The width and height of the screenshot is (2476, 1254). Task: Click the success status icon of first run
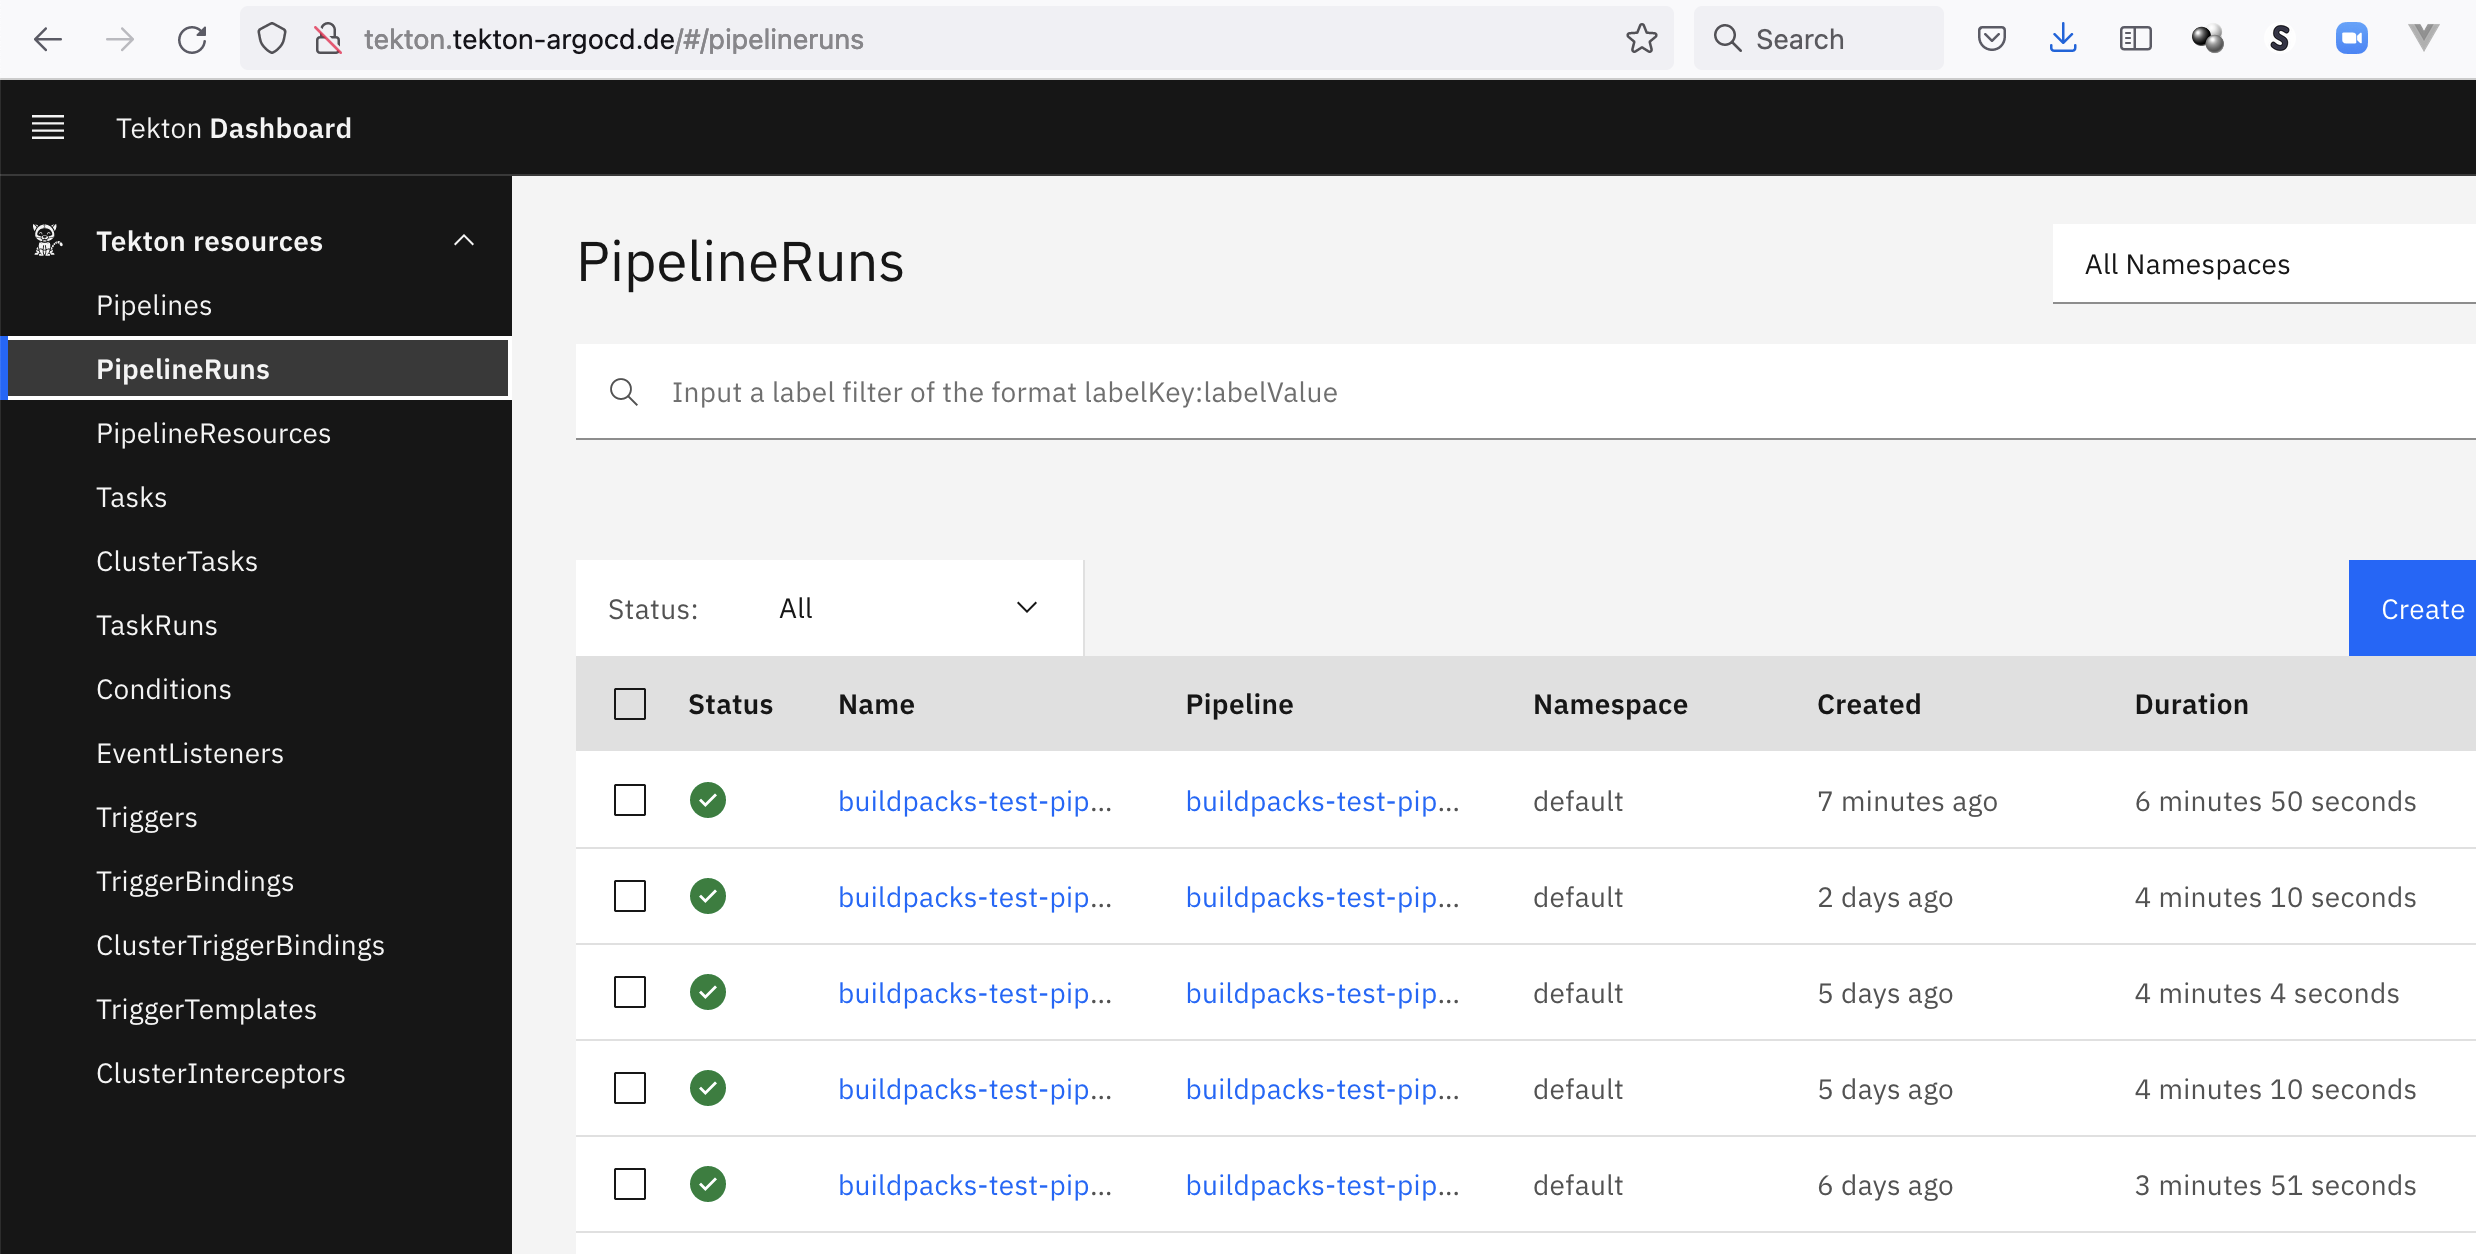(x=708, y=801)
